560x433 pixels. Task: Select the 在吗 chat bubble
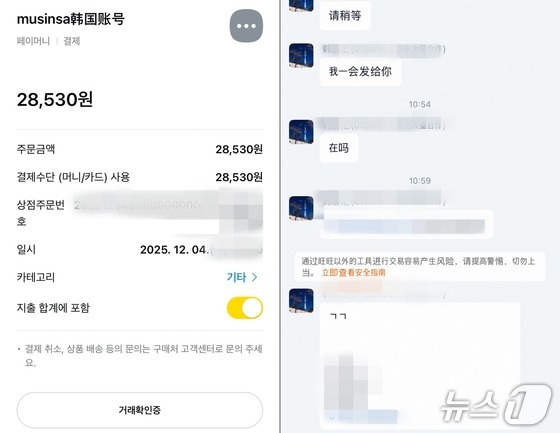339,148
